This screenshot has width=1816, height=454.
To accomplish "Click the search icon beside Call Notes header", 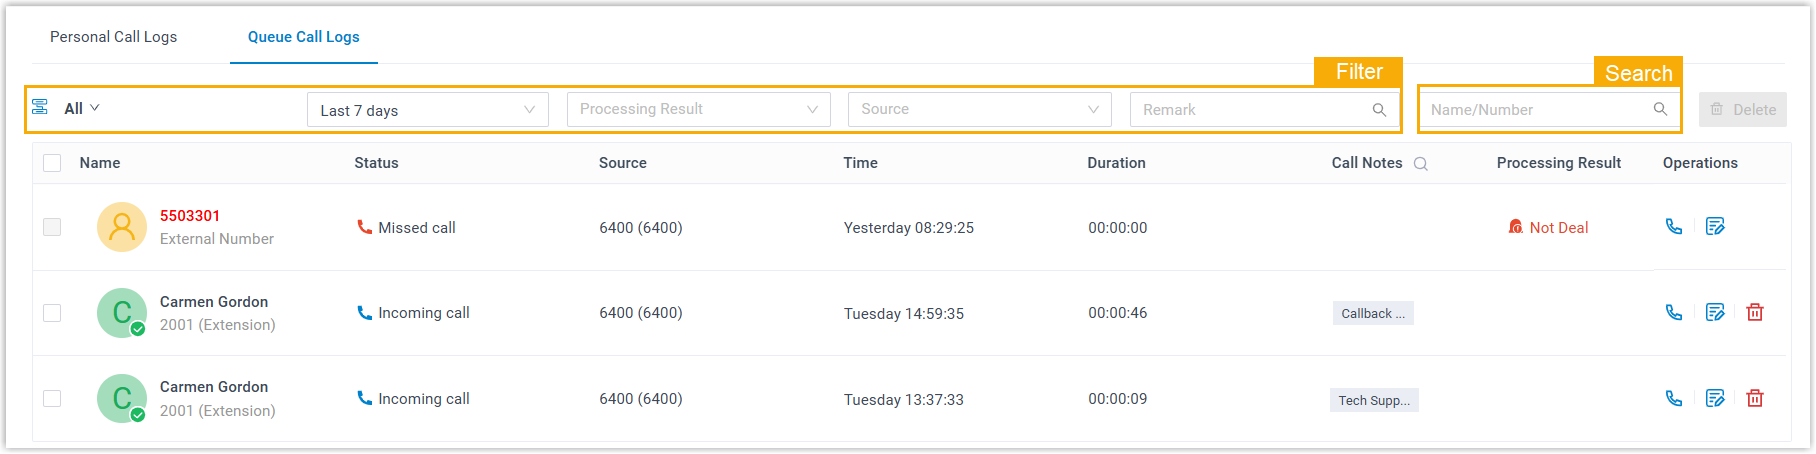I will (x=1421, y=164).
